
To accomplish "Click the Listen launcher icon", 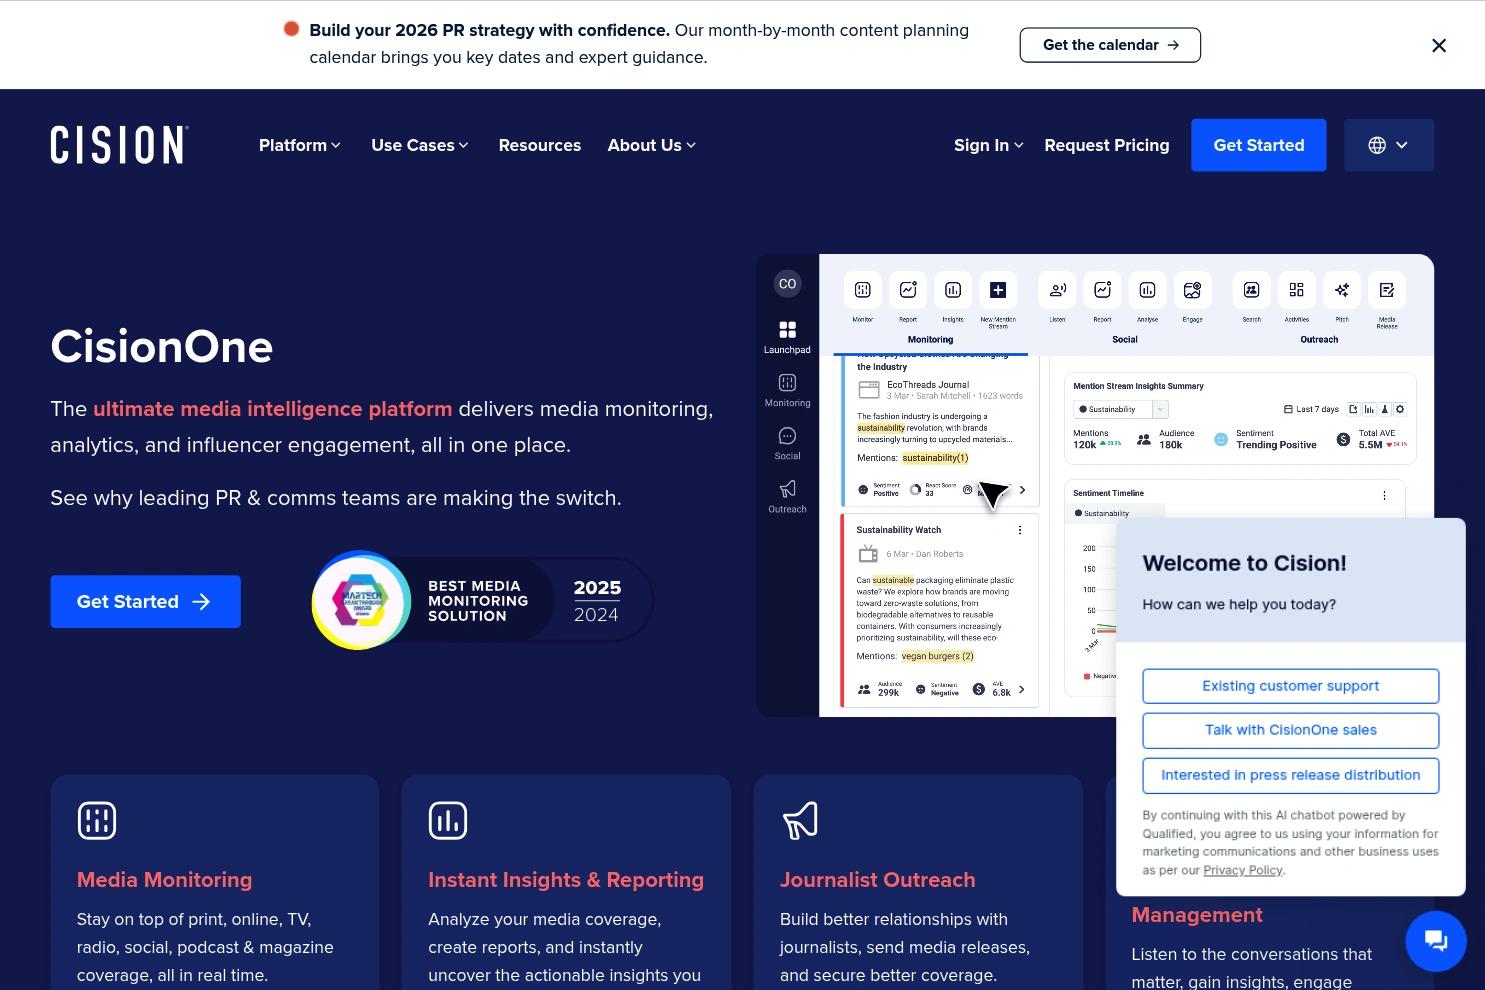I will (x=1057, y=290).
